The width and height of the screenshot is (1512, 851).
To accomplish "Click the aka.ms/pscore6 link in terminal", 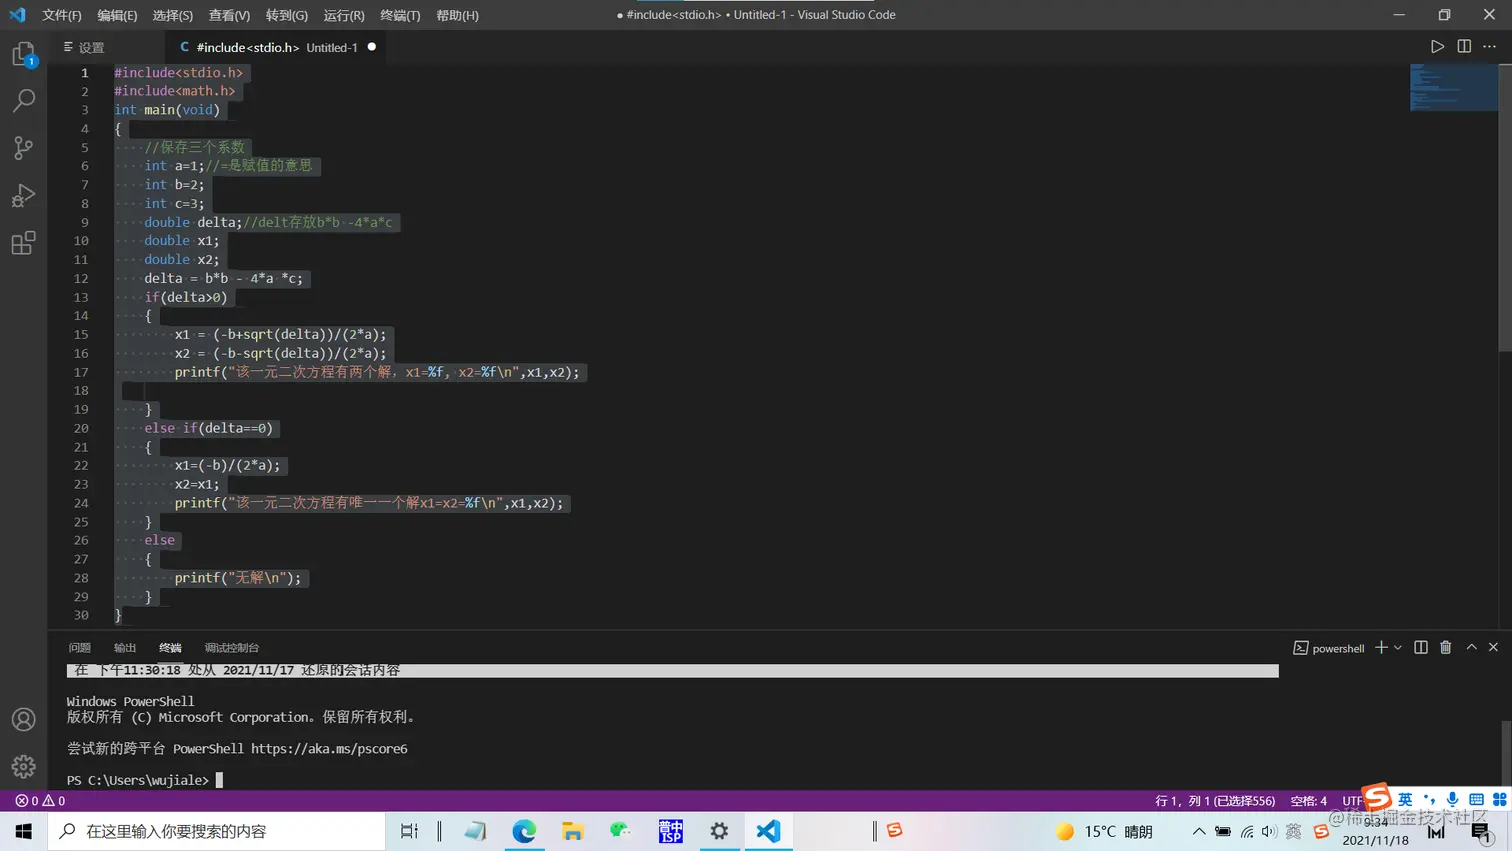I will 329,748.
